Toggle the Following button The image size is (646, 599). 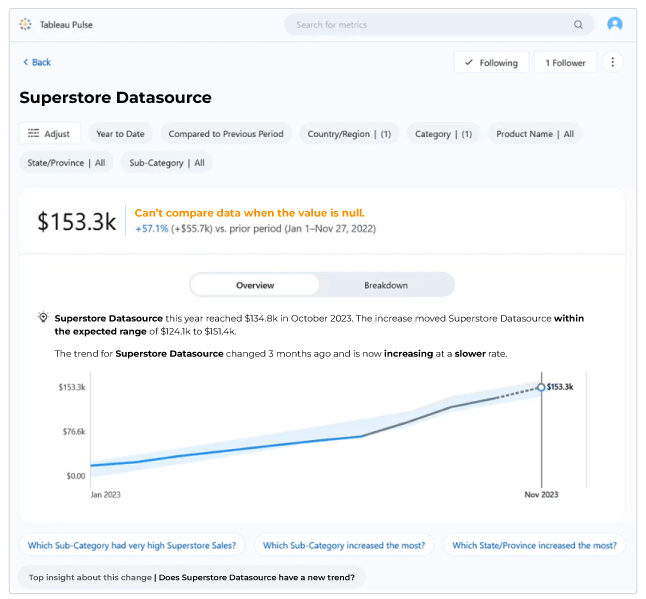point(491,63)
